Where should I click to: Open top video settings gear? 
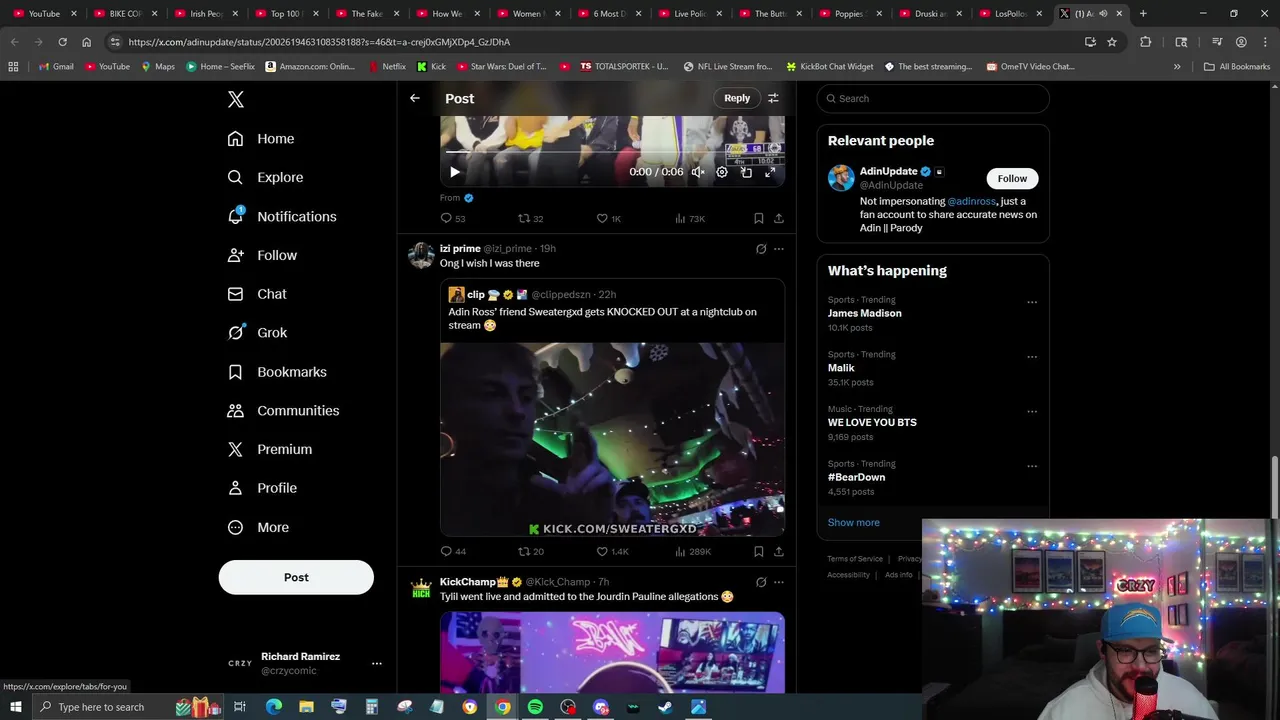coord(722,172)
